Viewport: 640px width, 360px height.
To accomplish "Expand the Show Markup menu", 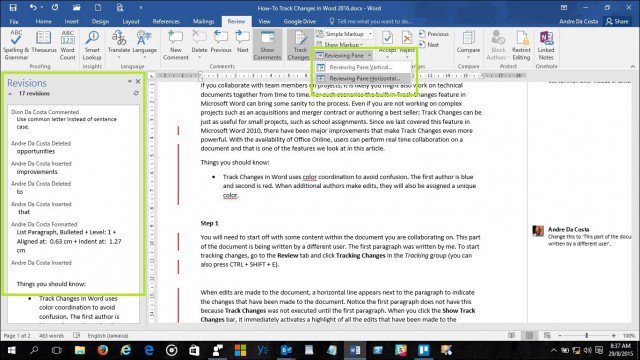I will point(340,44).
